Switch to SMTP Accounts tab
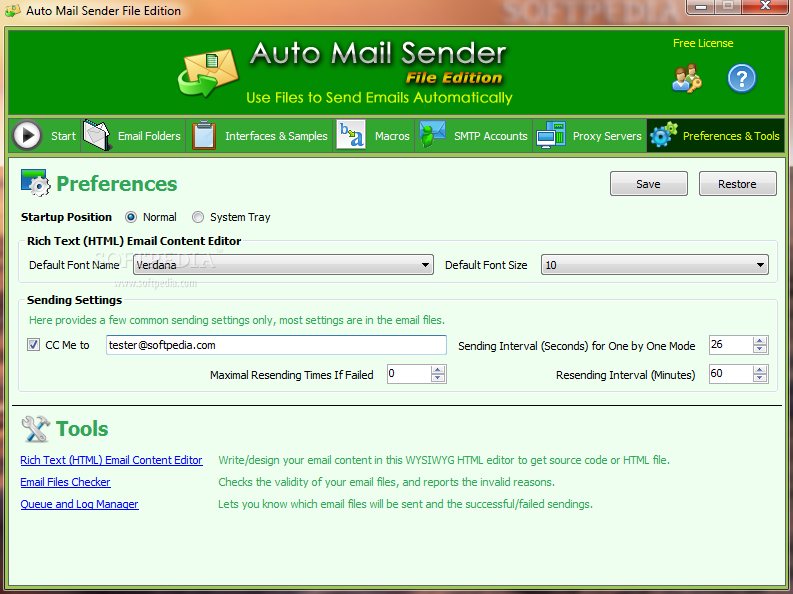Image resolution: width=793 pixels, height=594 pixels. click(473, 135)
